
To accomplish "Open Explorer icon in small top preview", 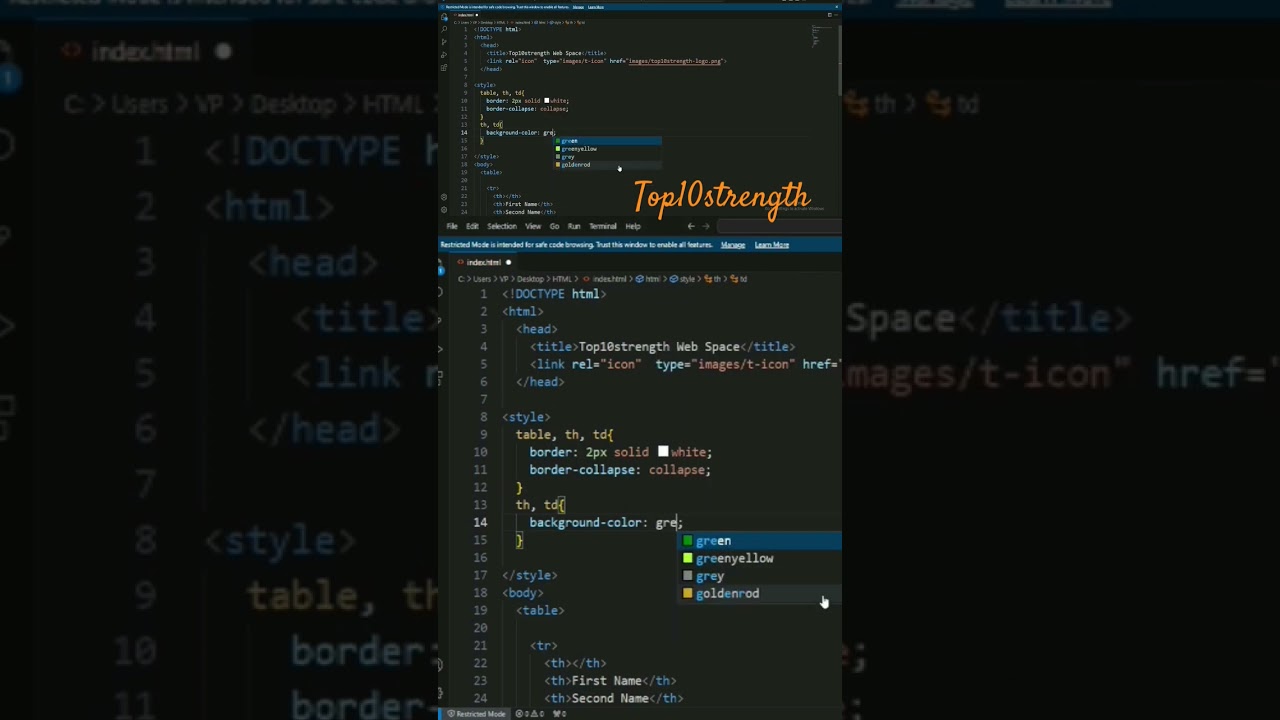I will 444,17.
